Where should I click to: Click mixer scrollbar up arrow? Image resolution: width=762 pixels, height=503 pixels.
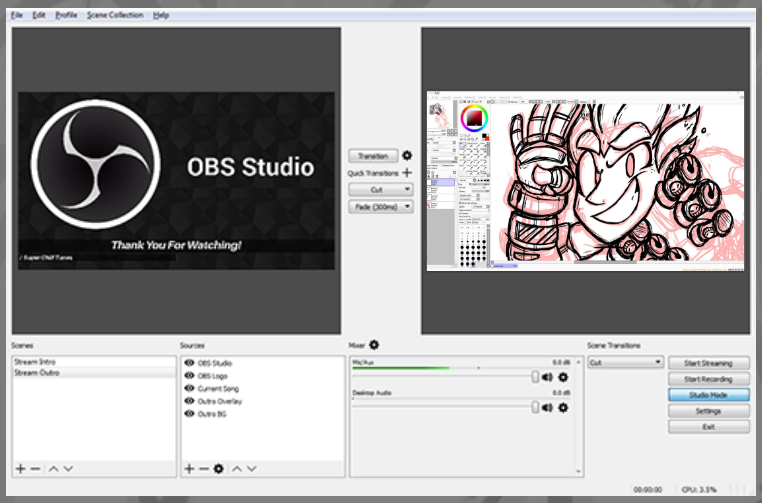(x=578, y=362)
